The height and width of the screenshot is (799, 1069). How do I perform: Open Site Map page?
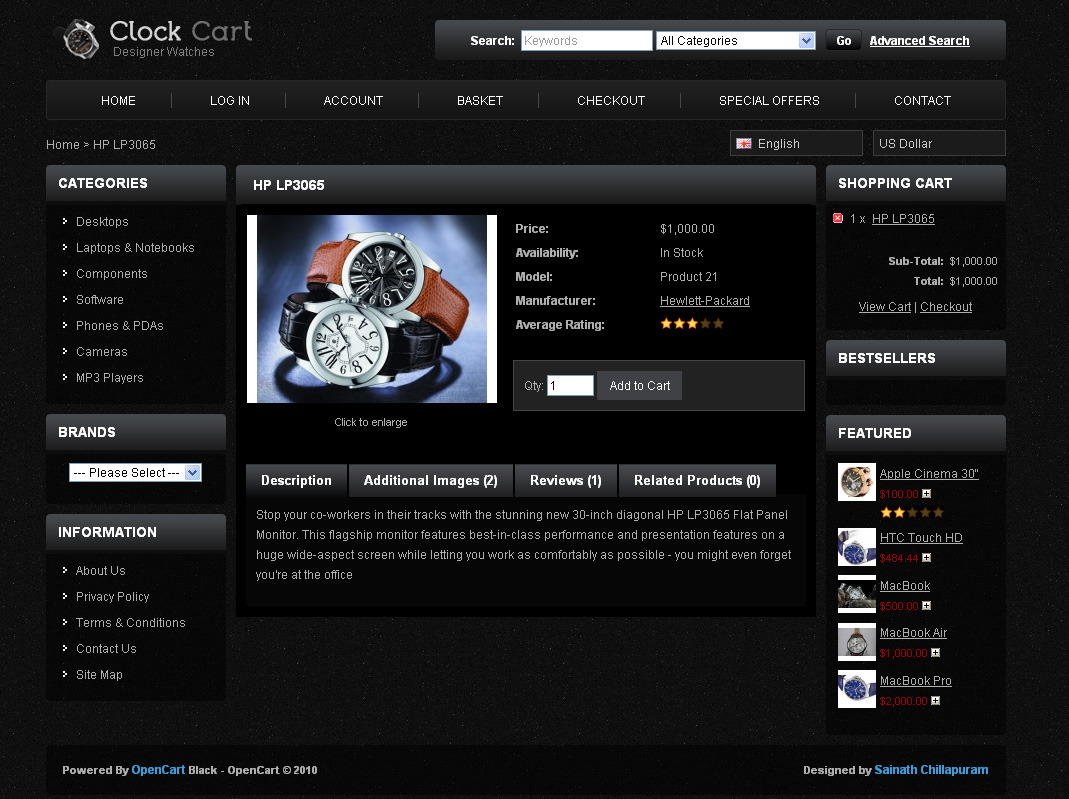[x=100, y=674]
